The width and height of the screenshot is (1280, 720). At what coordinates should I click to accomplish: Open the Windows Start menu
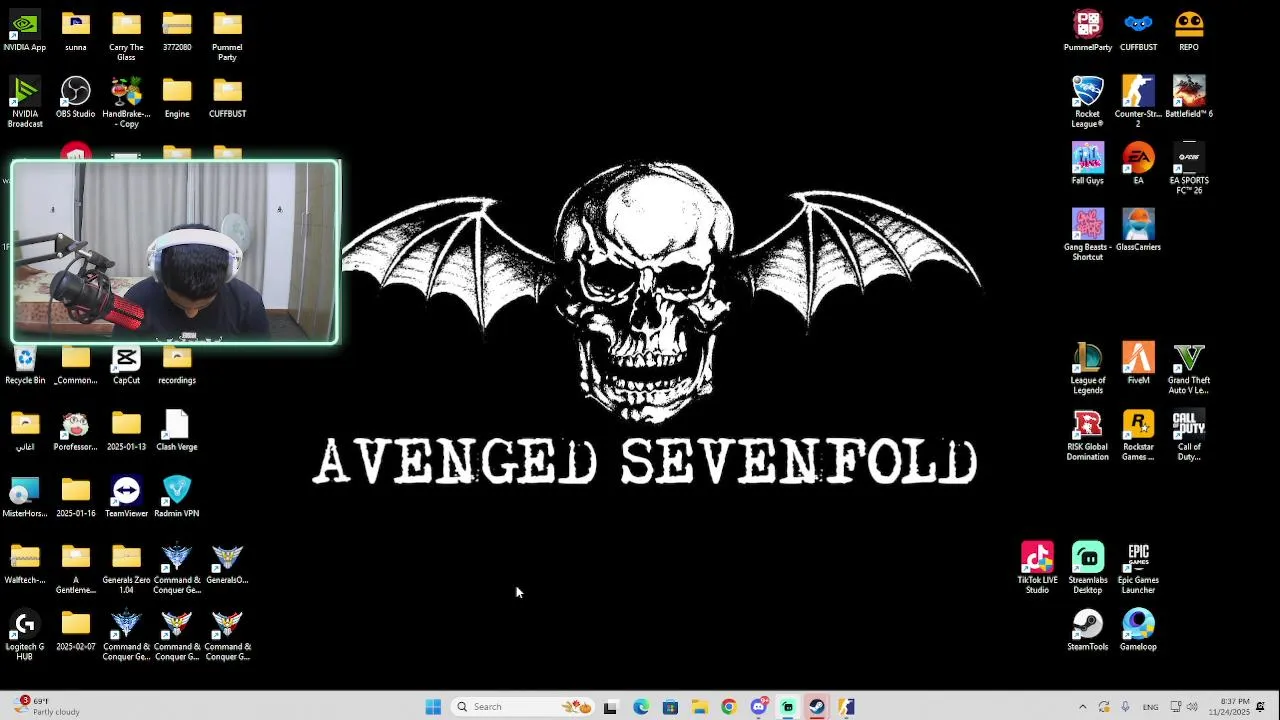click(433, 707)
